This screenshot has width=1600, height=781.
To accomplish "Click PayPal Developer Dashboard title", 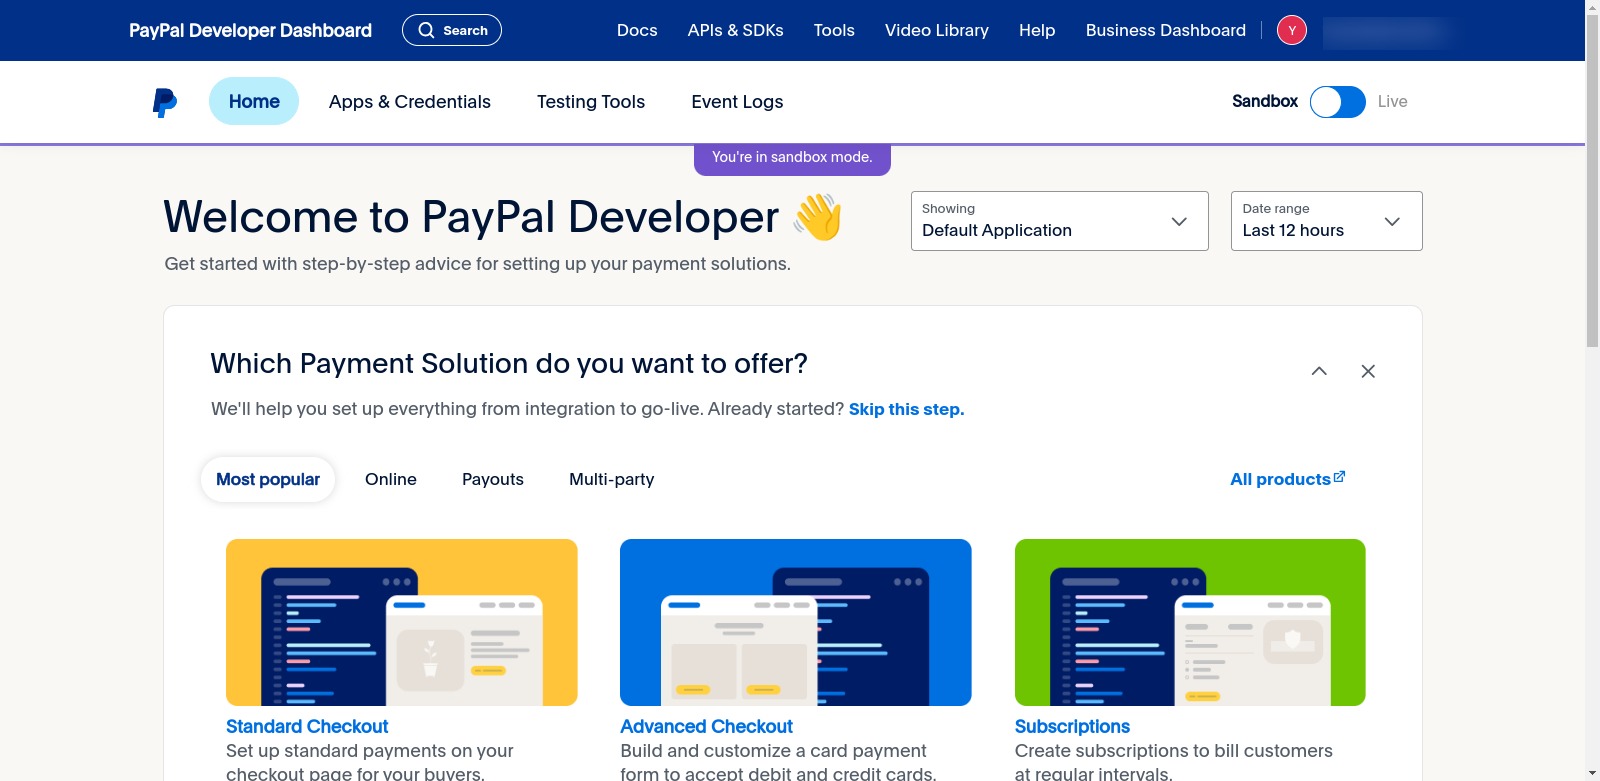I will (250, 30).
